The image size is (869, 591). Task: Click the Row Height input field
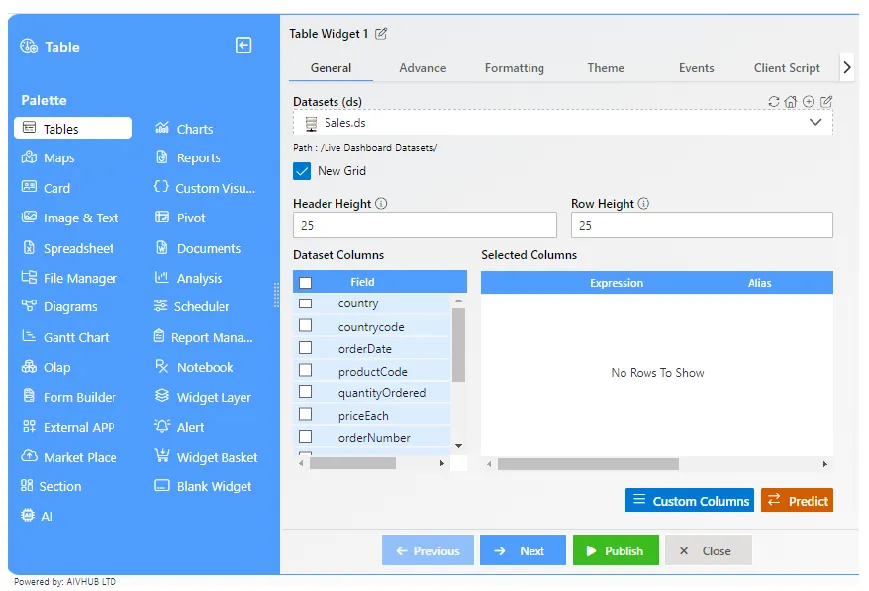702,225
